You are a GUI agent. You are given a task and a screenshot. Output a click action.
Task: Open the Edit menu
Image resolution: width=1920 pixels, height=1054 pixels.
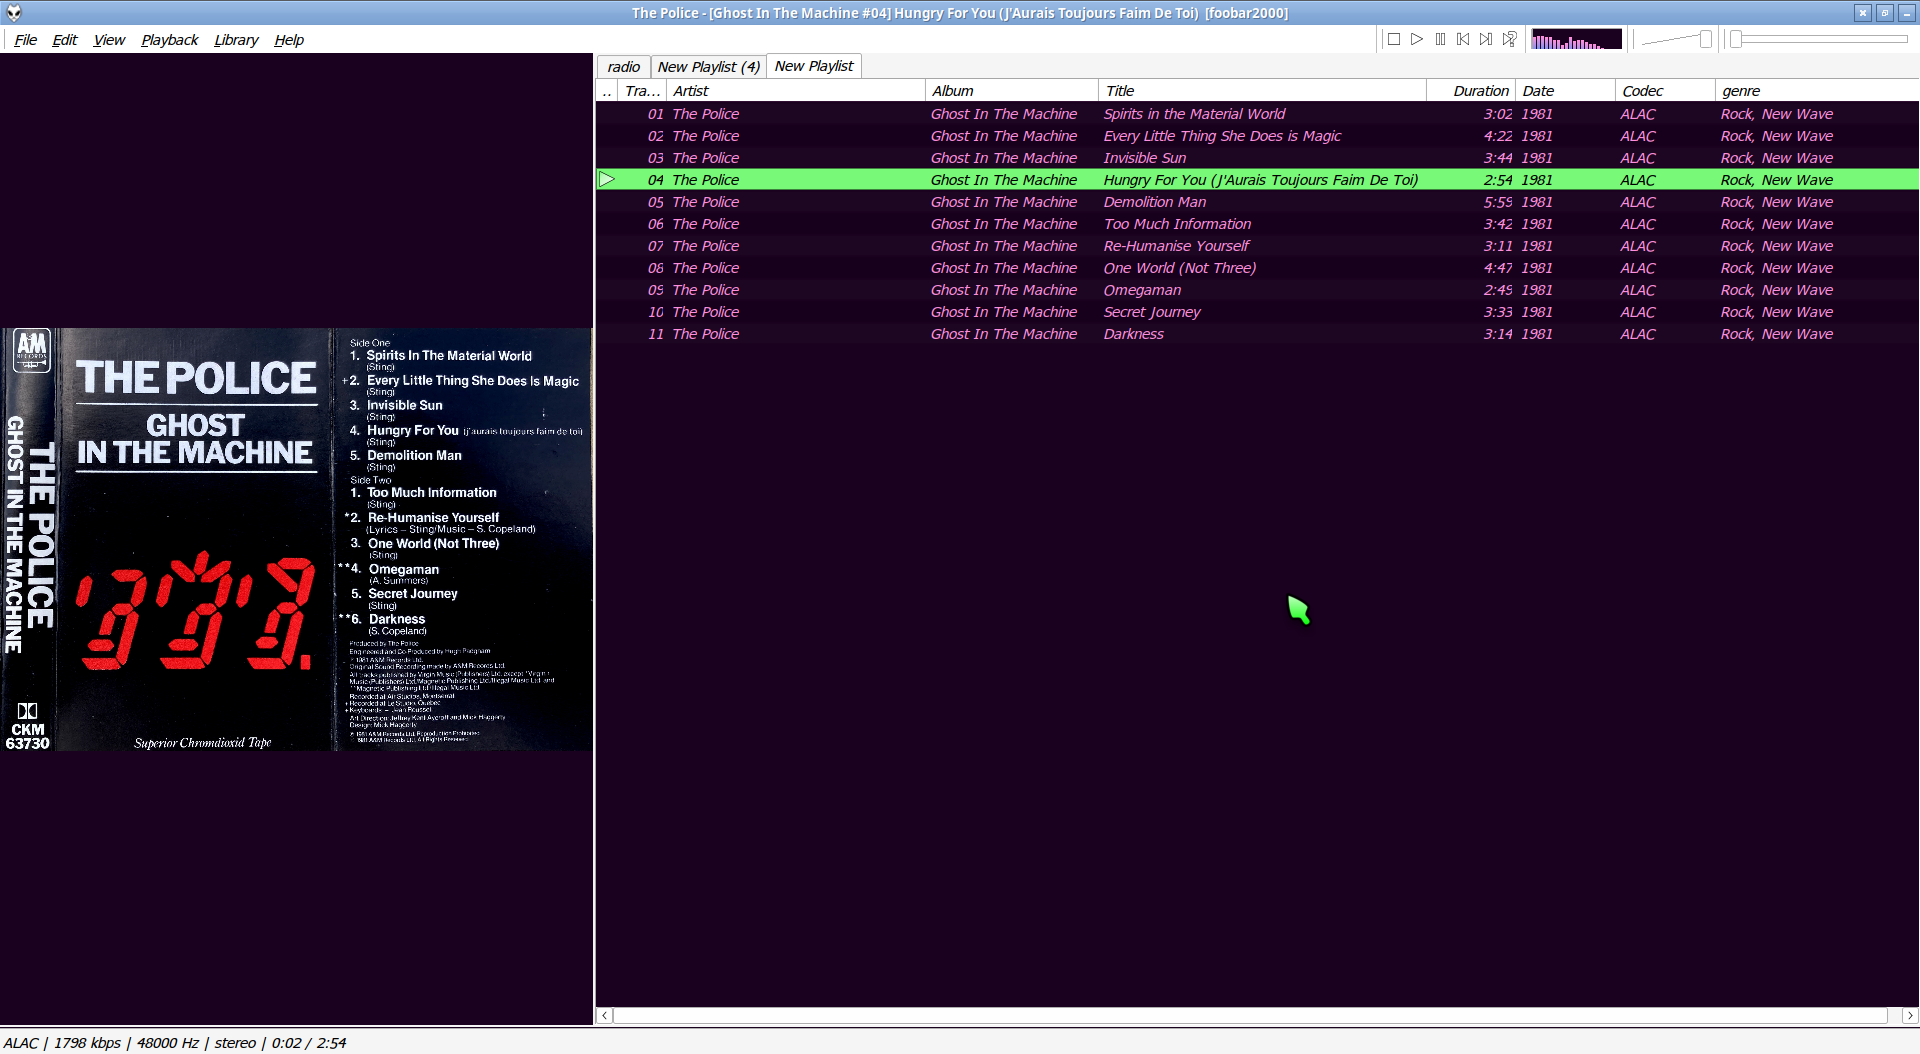coord(64,40)
